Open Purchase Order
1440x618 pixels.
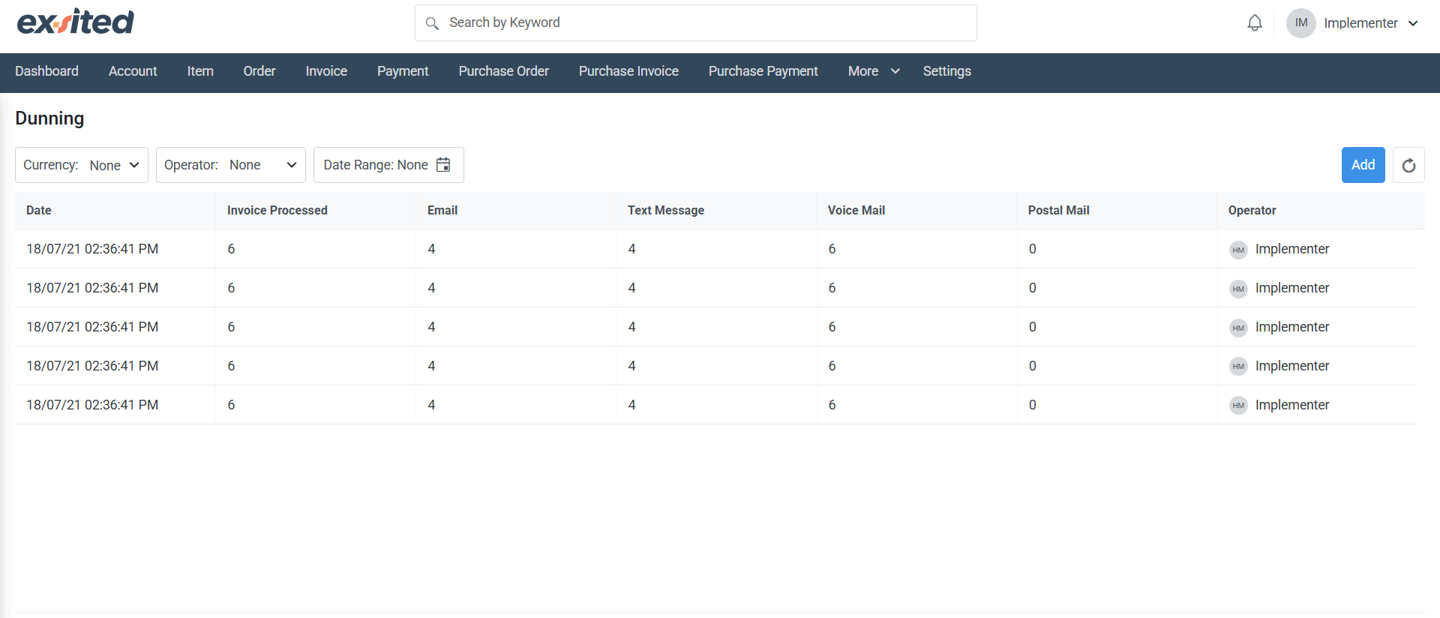click(x=504, y=71)
